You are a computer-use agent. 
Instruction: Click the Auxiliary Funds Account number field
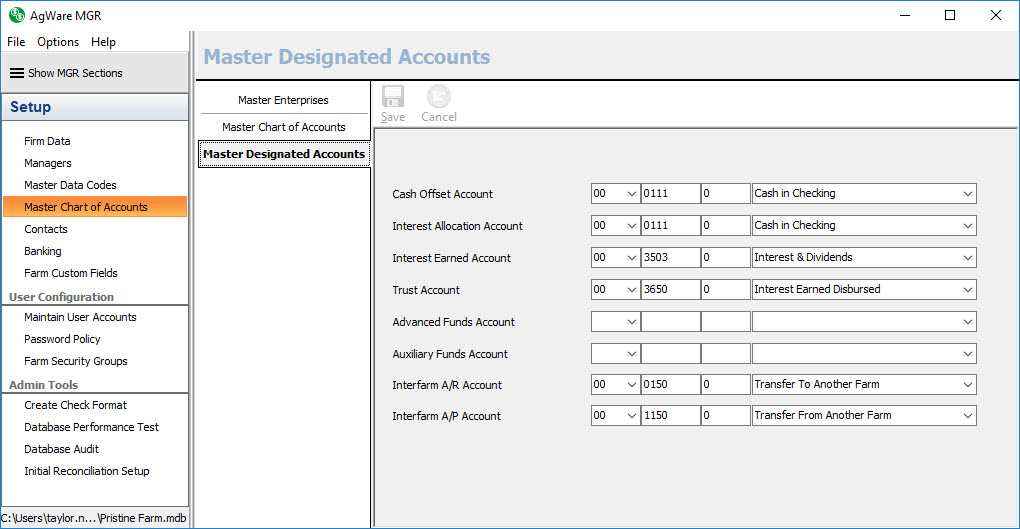[x=669, y=354]
